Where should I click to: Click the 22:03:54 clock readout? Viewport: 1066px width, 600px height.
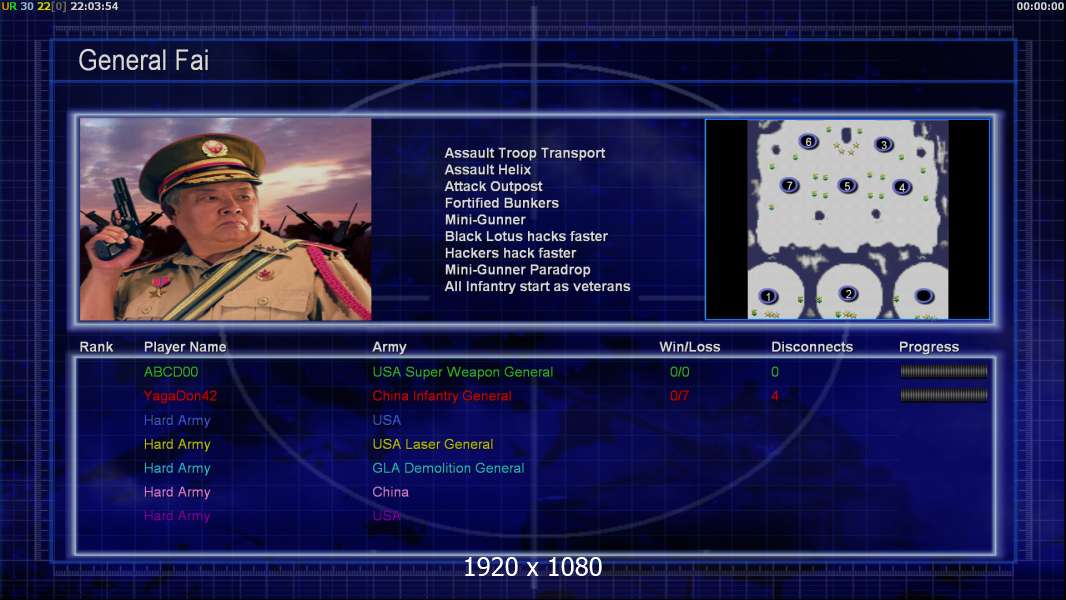pyautogui.click(x=94, y=6)
